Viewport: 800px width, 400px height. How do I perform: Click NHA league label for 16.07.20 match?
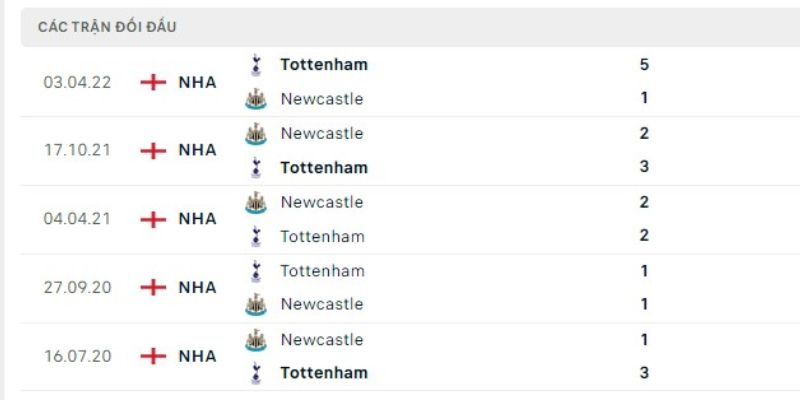pyautogui.click(x=197, y=356)
